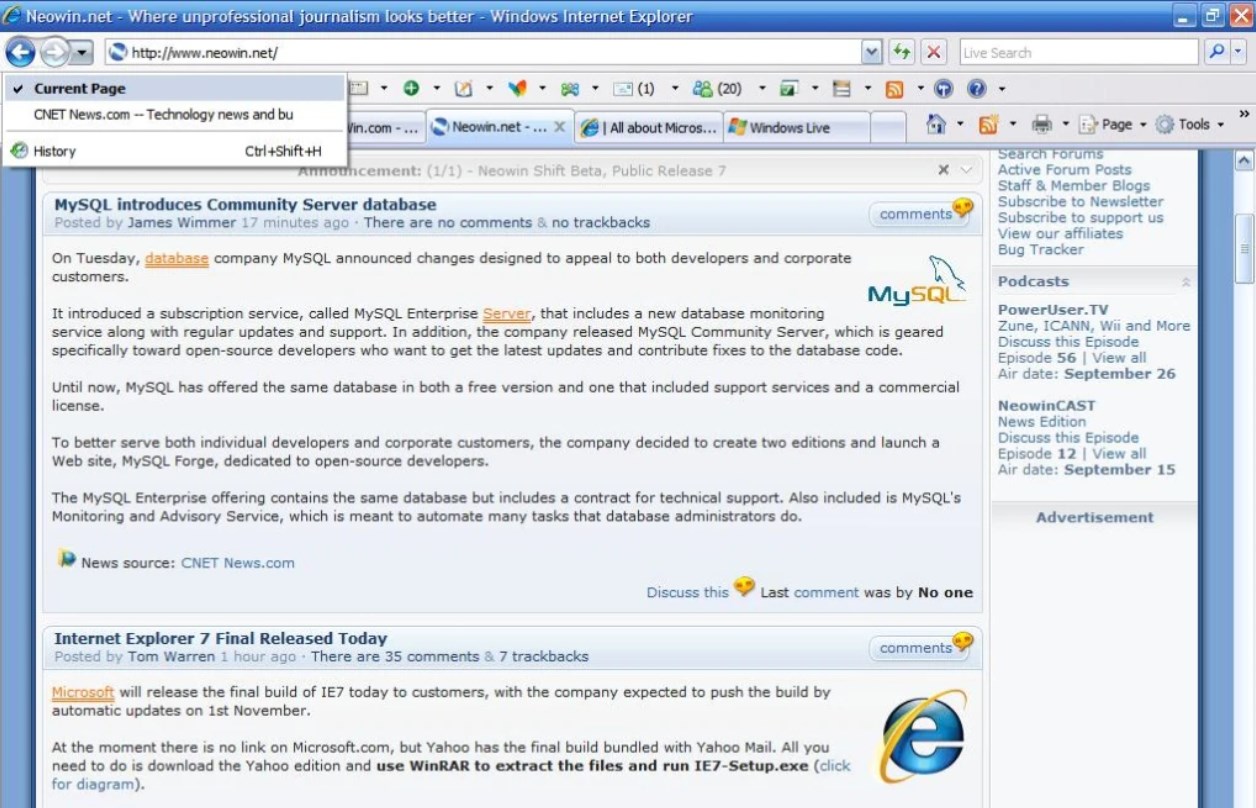Click the Home house icon
The height and width of the screenshot is (808, 1256).
click(x=936, y=124)
